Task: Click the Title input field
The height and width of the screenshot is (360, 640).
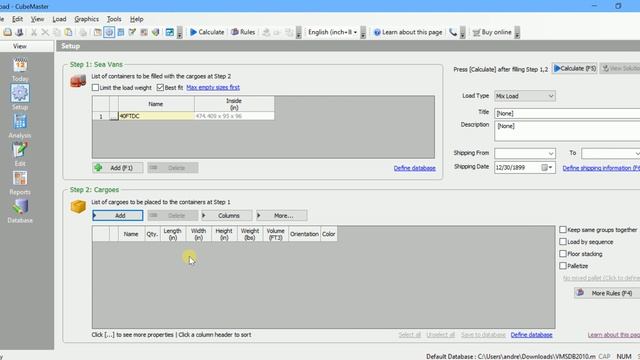Action: tap(567, 113)
